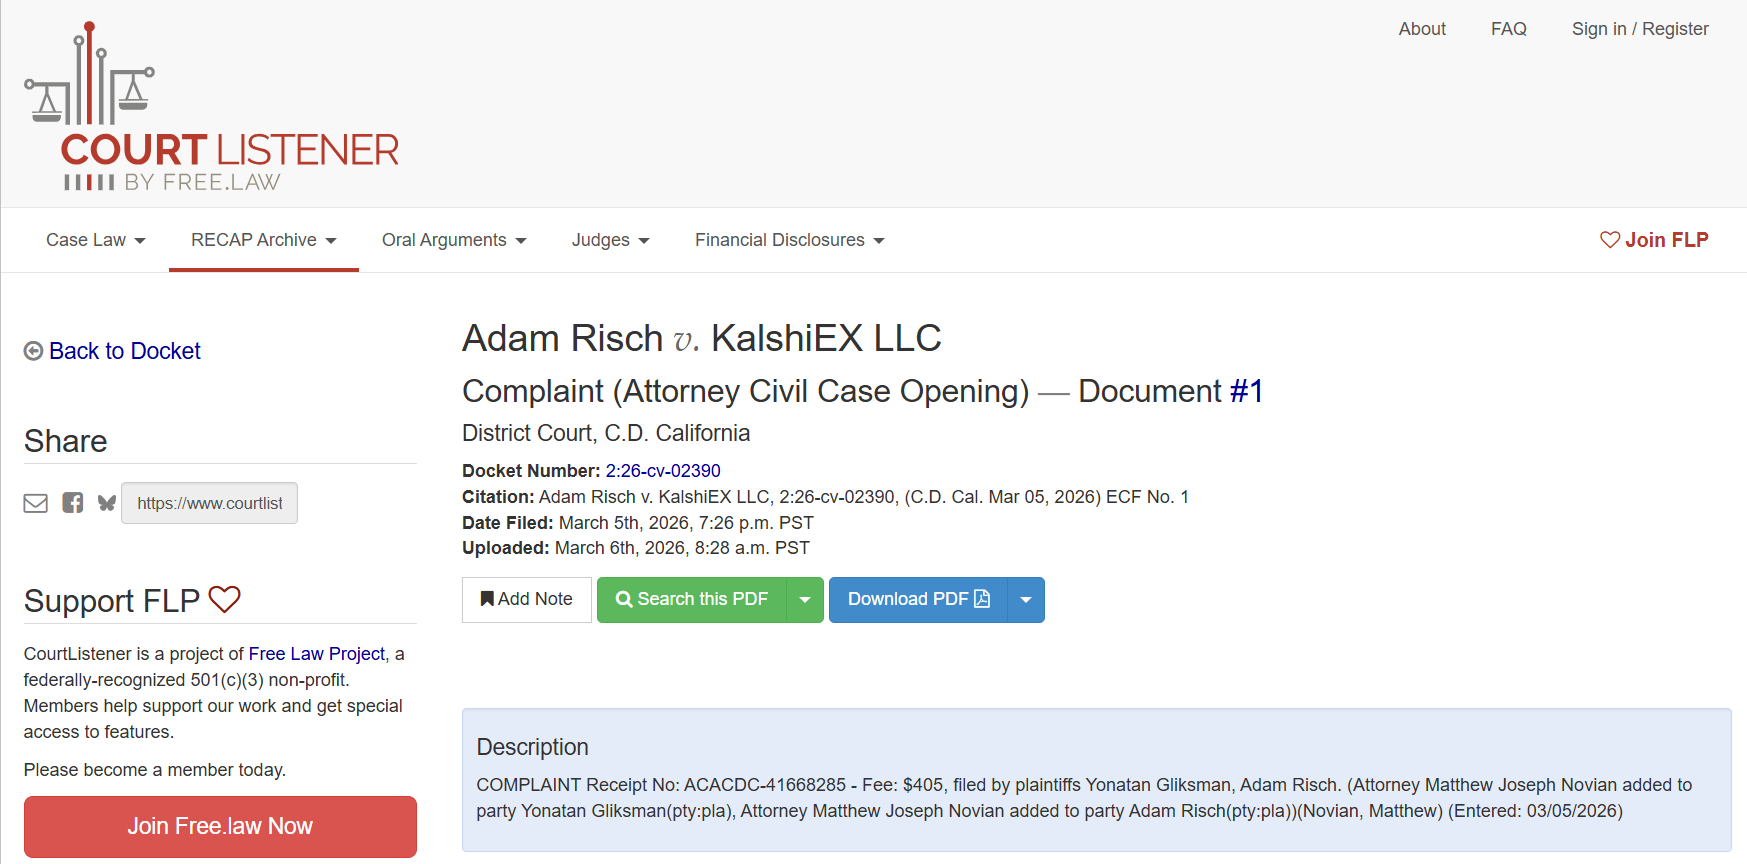Image resolution: width=1747 pixels, height=864 pixels.
Task: Click the share URL text field
Action: [210, 503]
